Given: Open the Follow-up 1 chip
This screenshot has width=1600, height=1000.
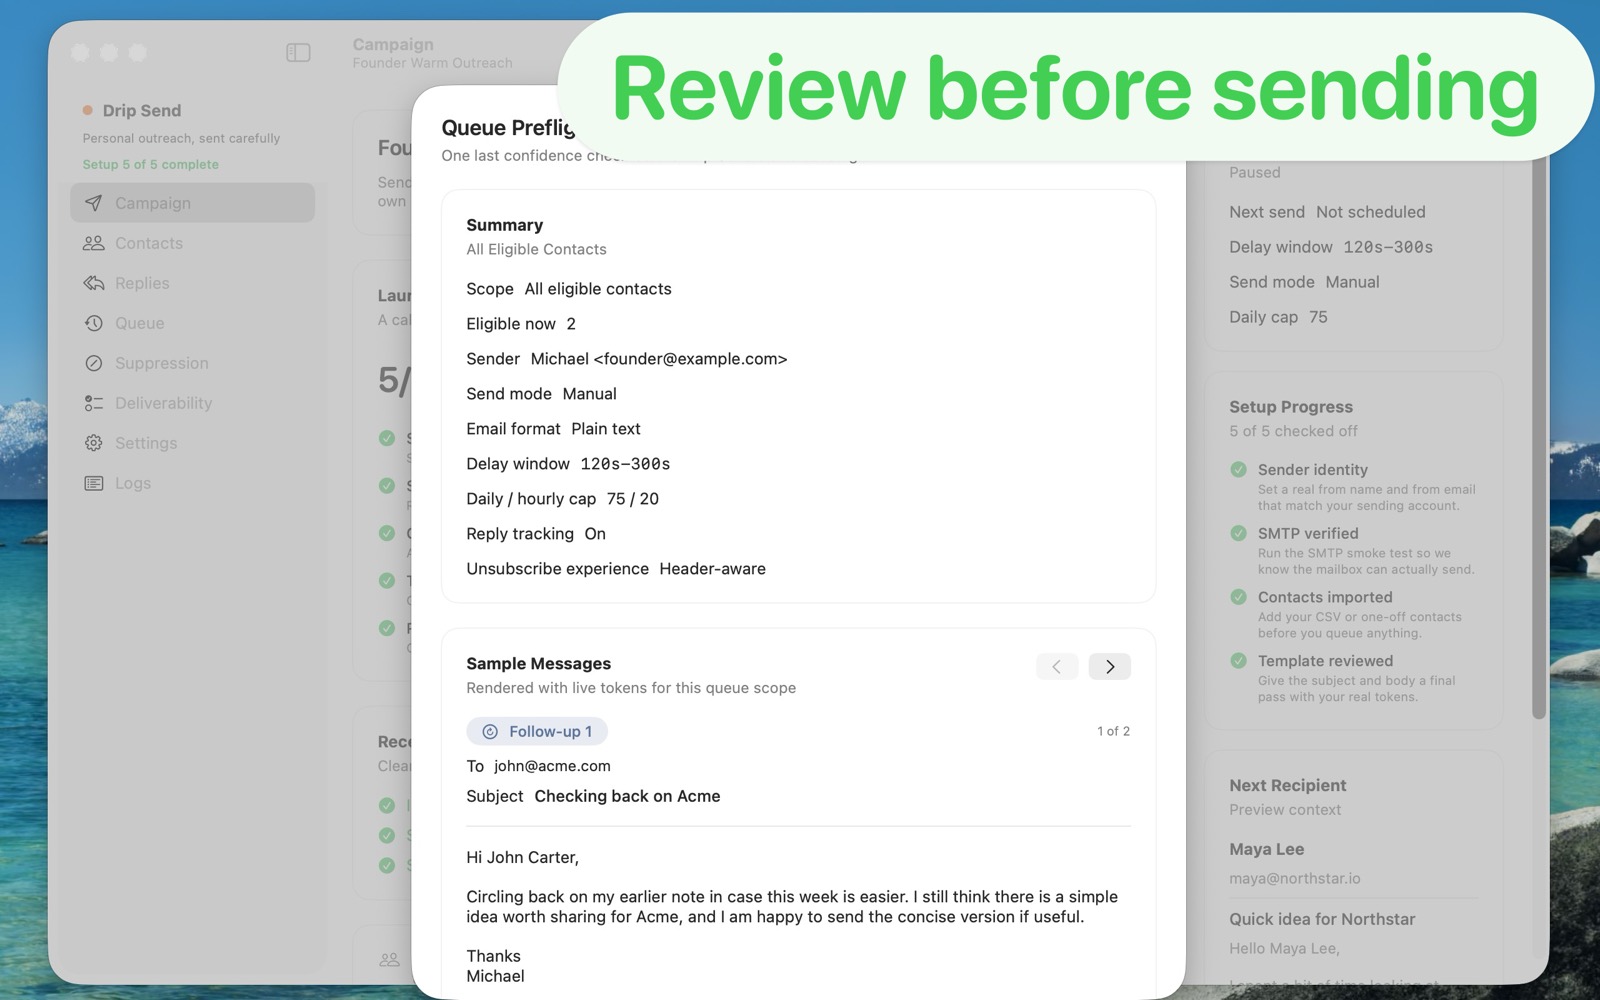Looking at the screenshot, I should coord(537,731).
